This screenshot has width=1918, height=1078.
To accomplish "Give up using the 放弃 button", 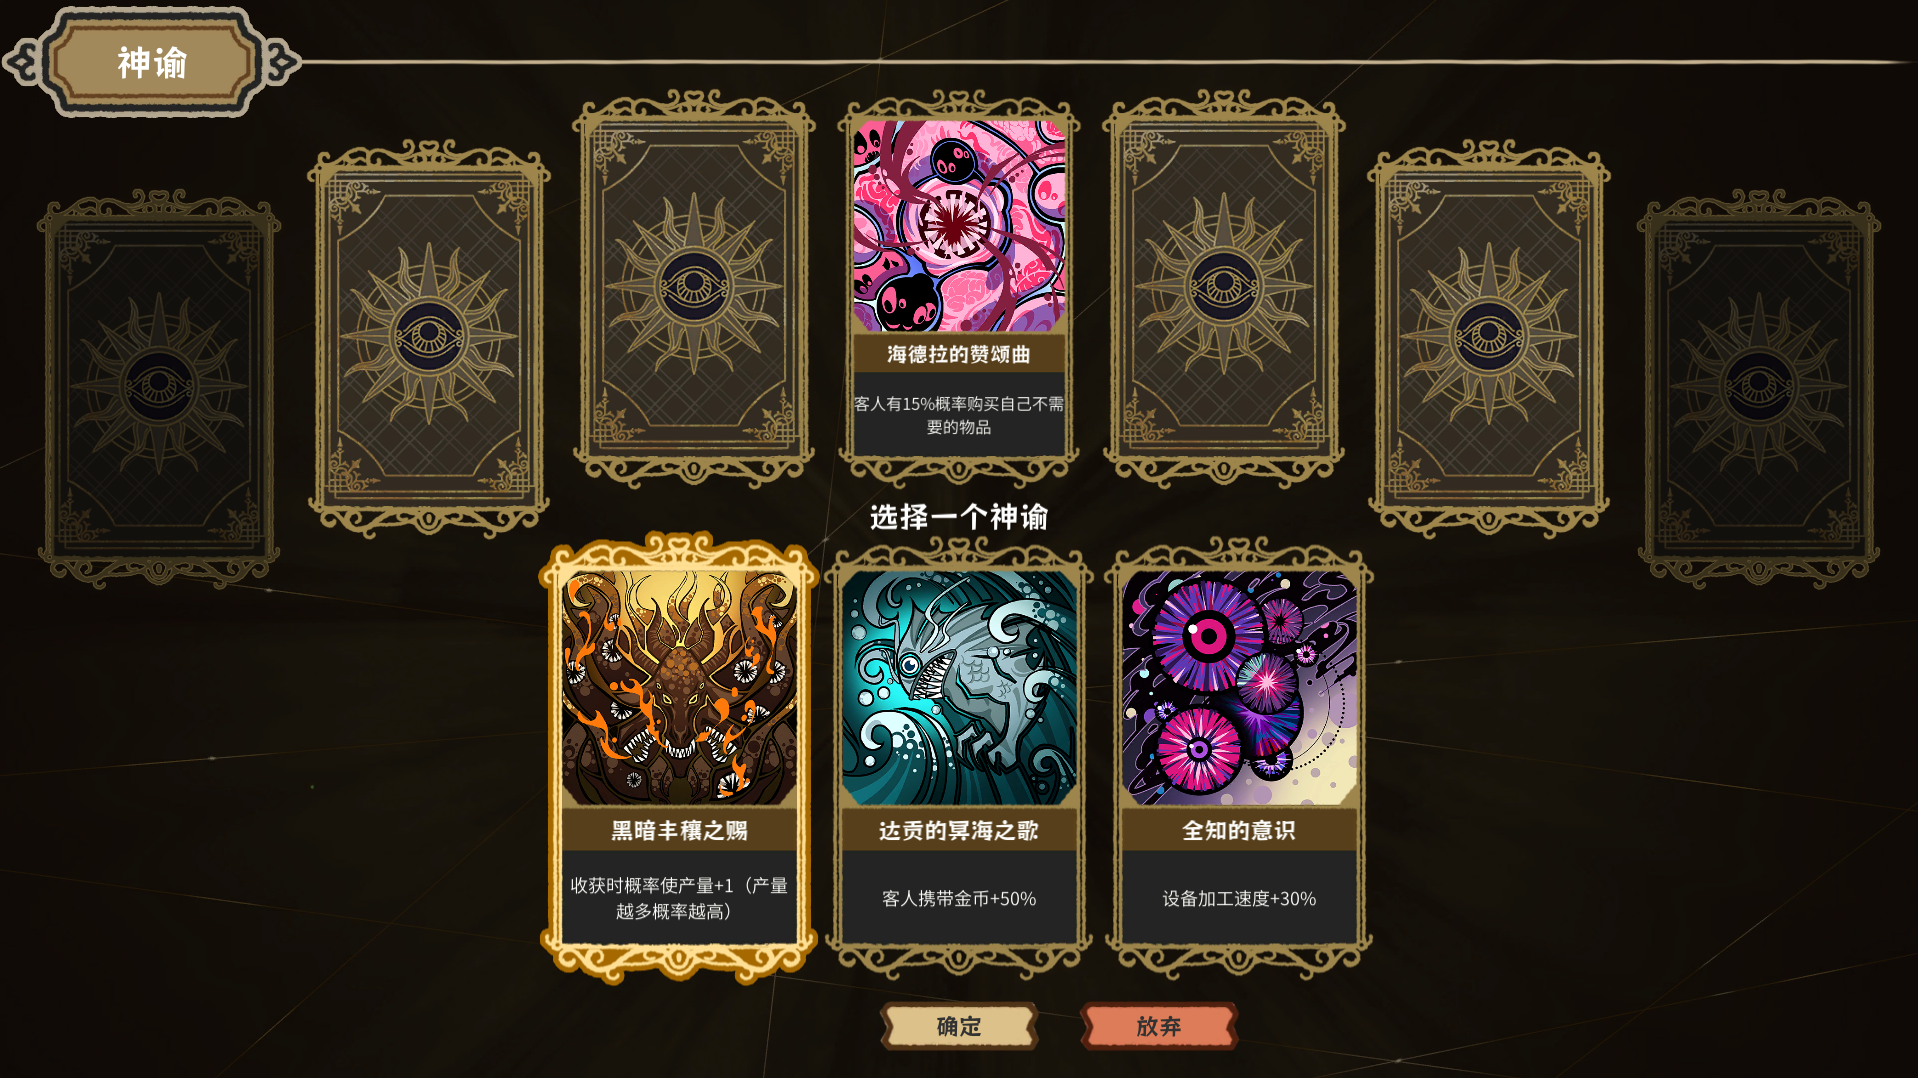I will click(1159, 1026).
